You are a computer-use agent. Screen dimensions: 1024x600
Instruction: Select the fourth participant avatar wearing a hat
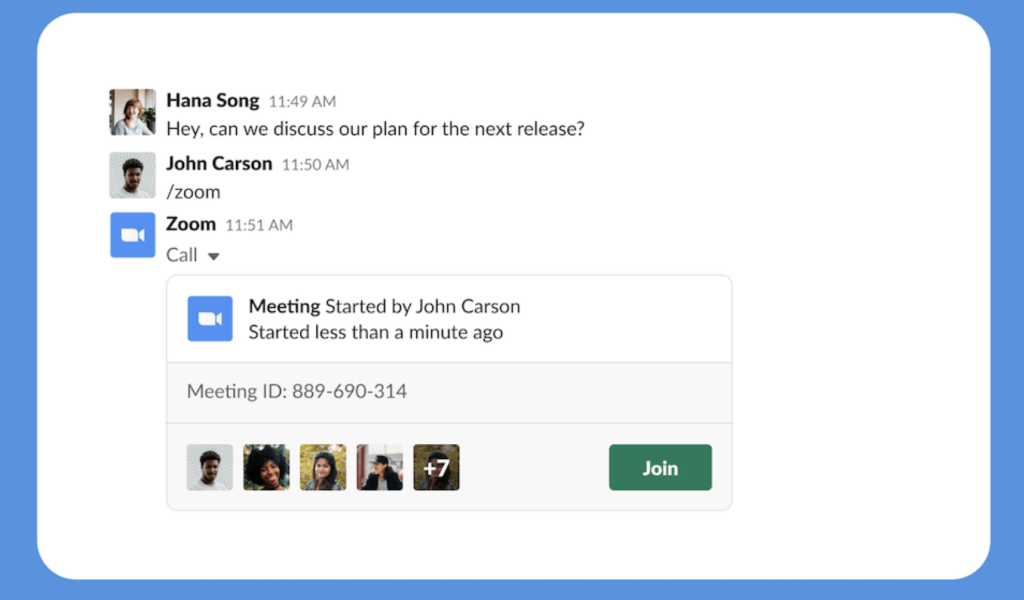click(380, 468)
